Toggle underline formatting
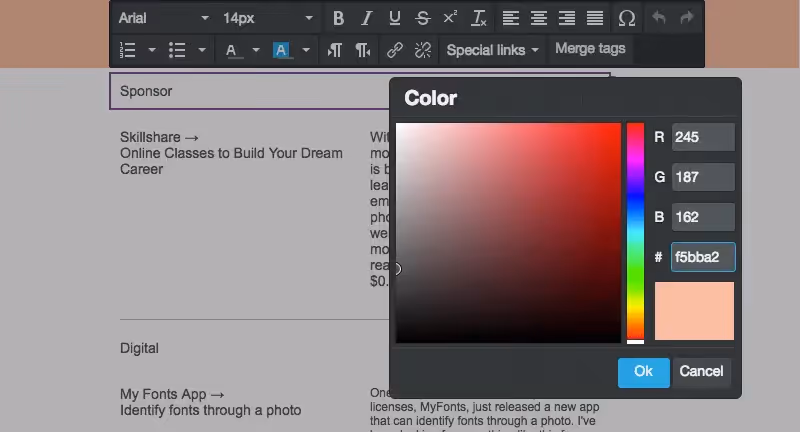800x432 pixels. pyautogui.click(x=394, y=18)
